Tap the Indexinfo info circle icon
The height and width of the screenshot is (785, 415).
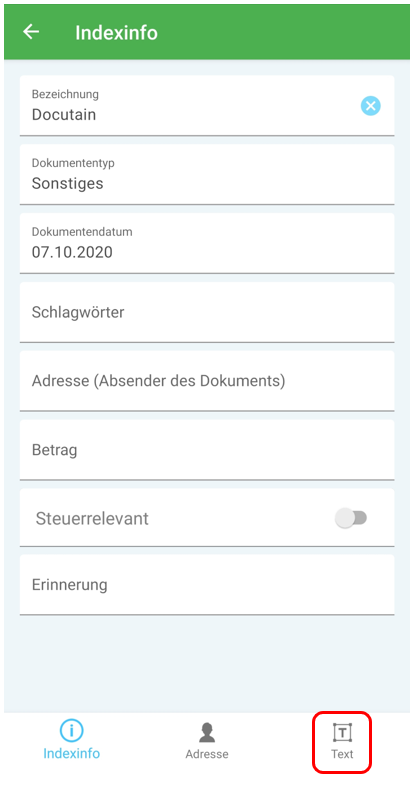click(71, 732)
